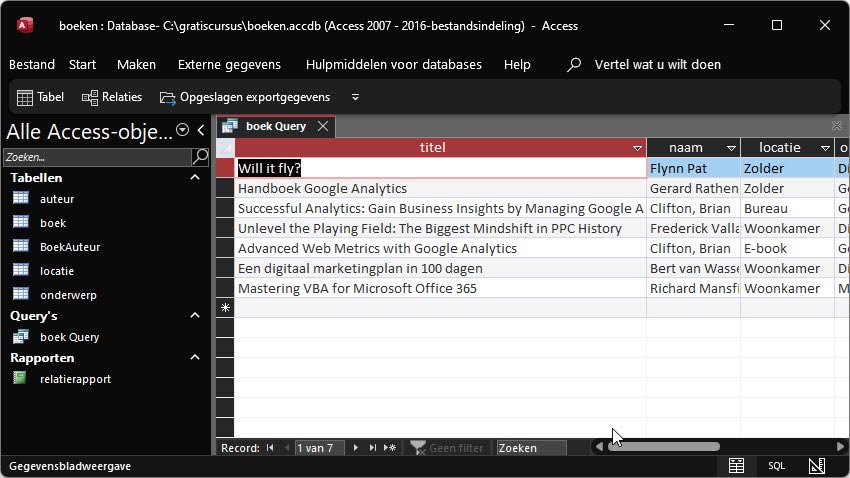Click the current record number box
This screenshot has height=478, width=850.
coord(319,448)
